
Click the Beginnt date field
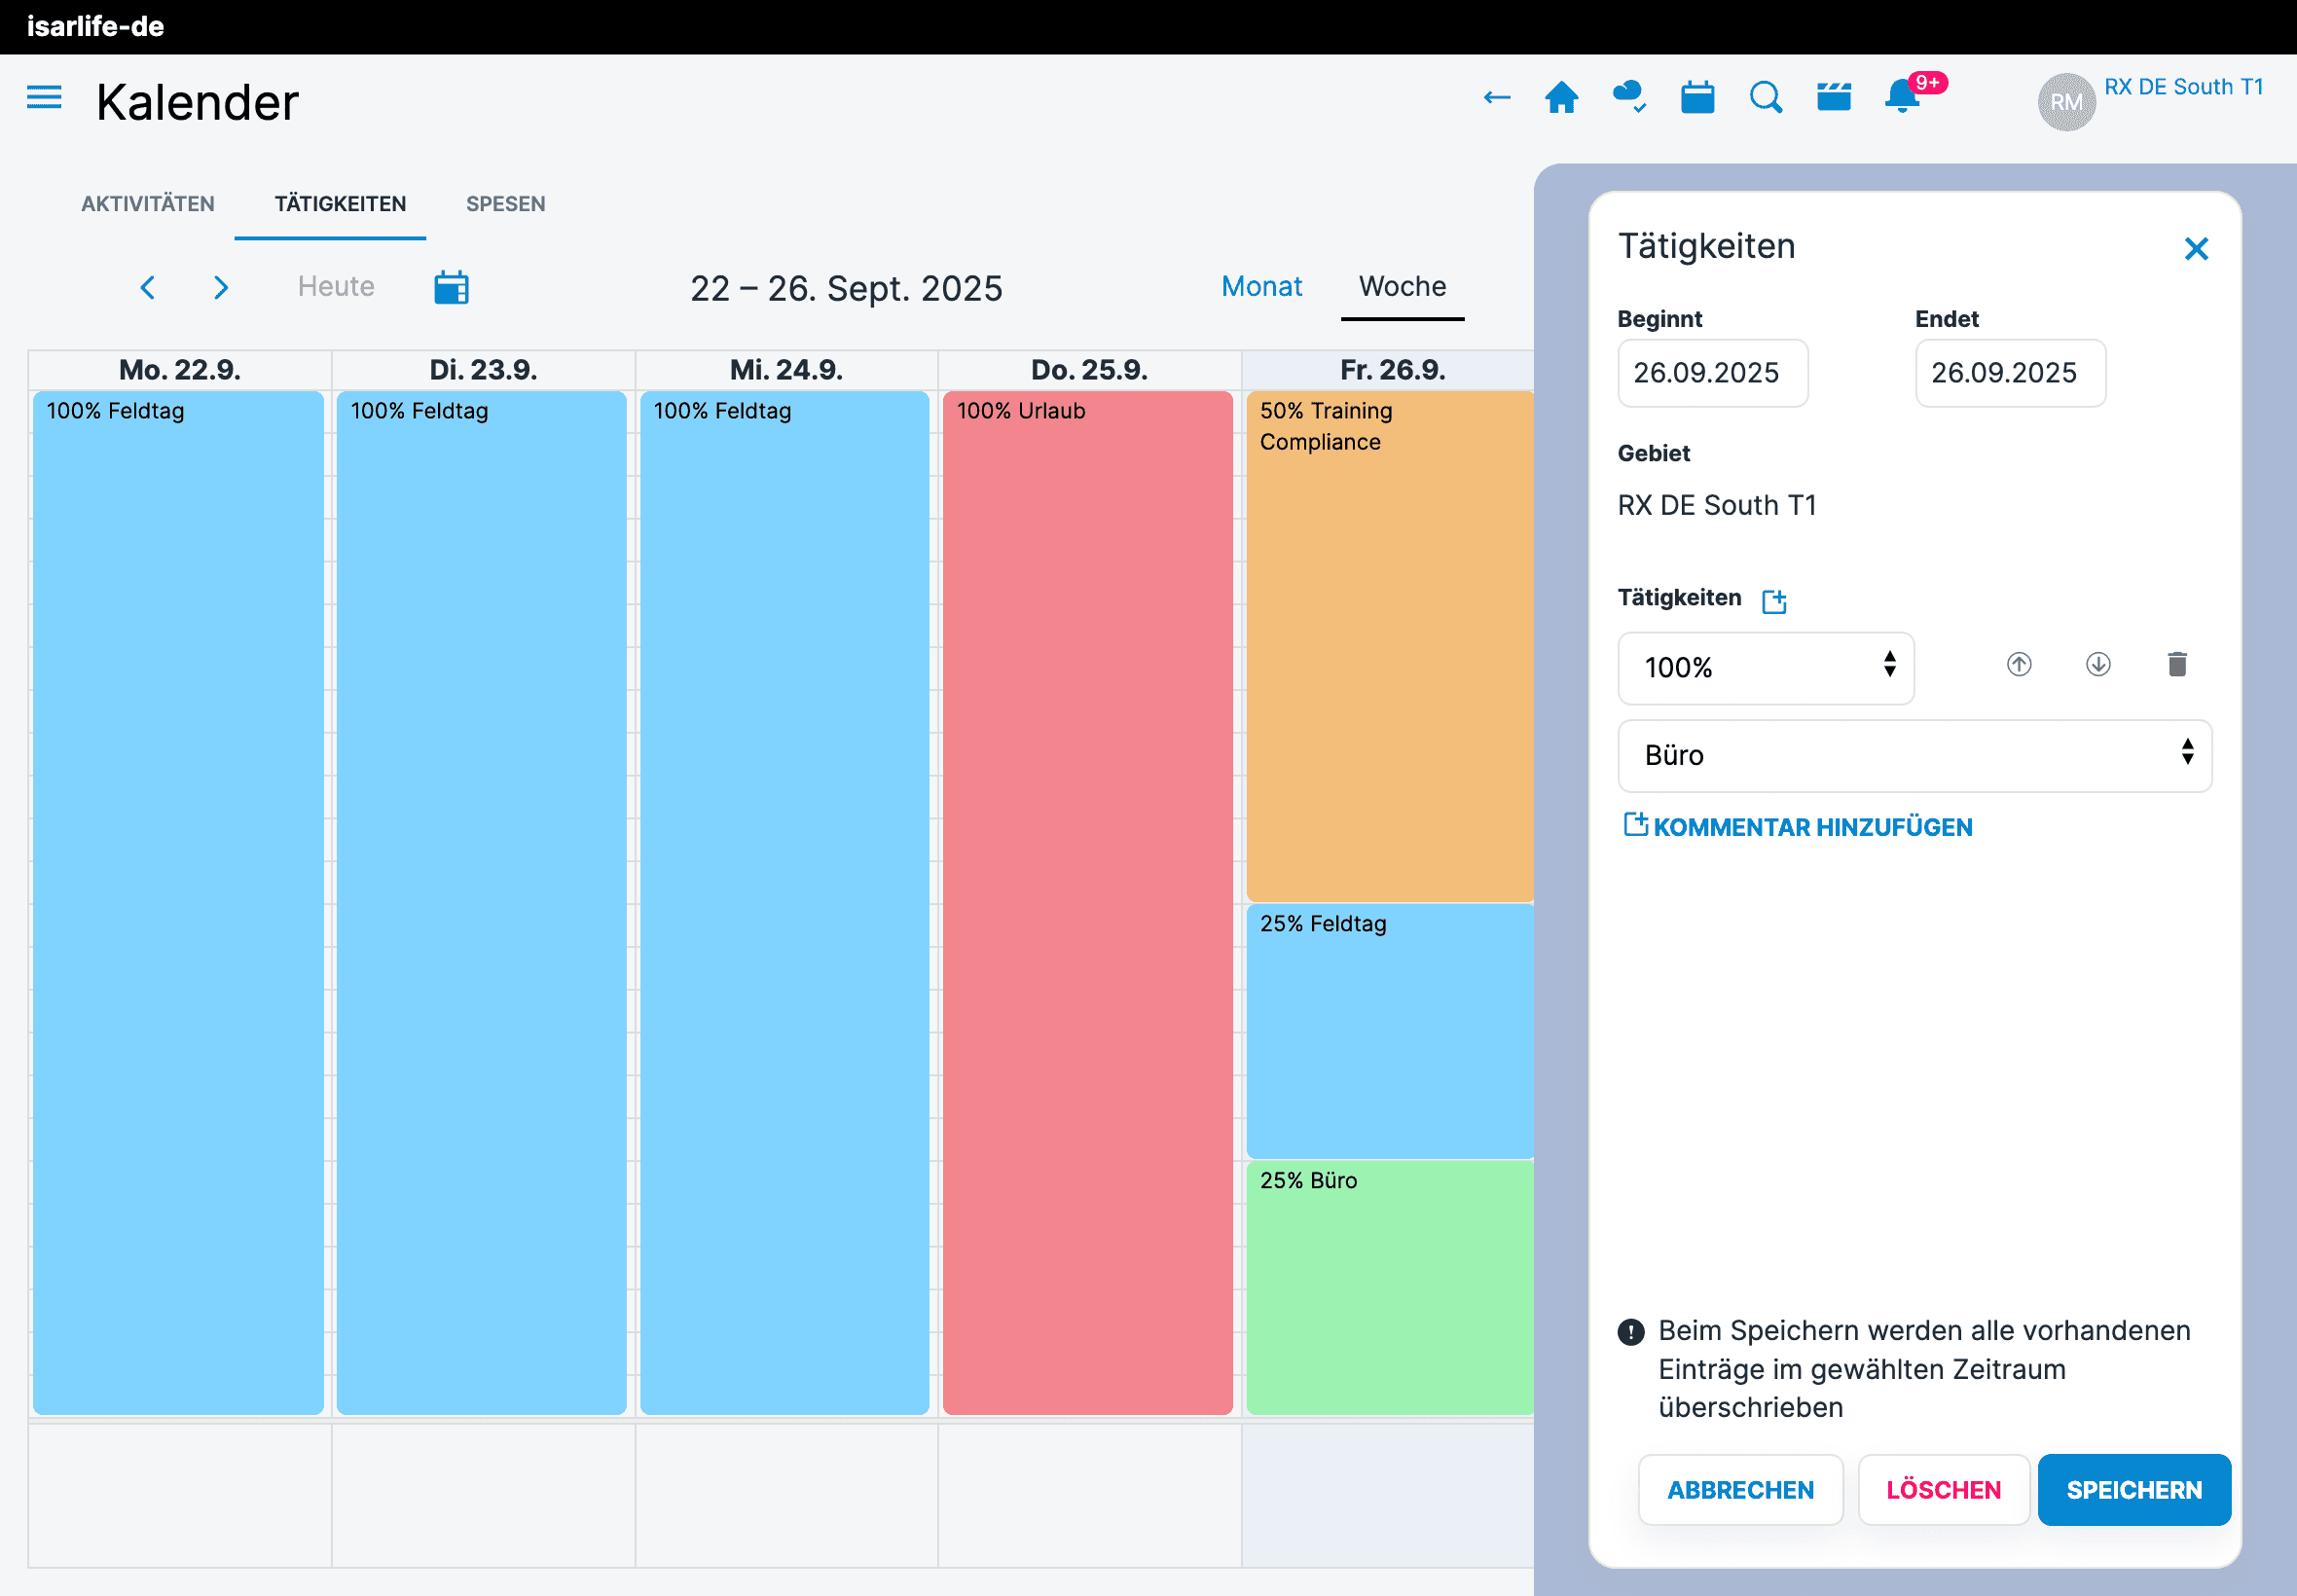pos(1712,373)
